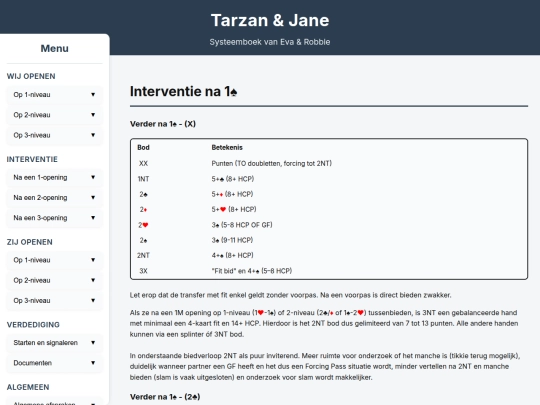Click the 'Verder na 1♠ - (X)' subheading

tap(163, 124)
